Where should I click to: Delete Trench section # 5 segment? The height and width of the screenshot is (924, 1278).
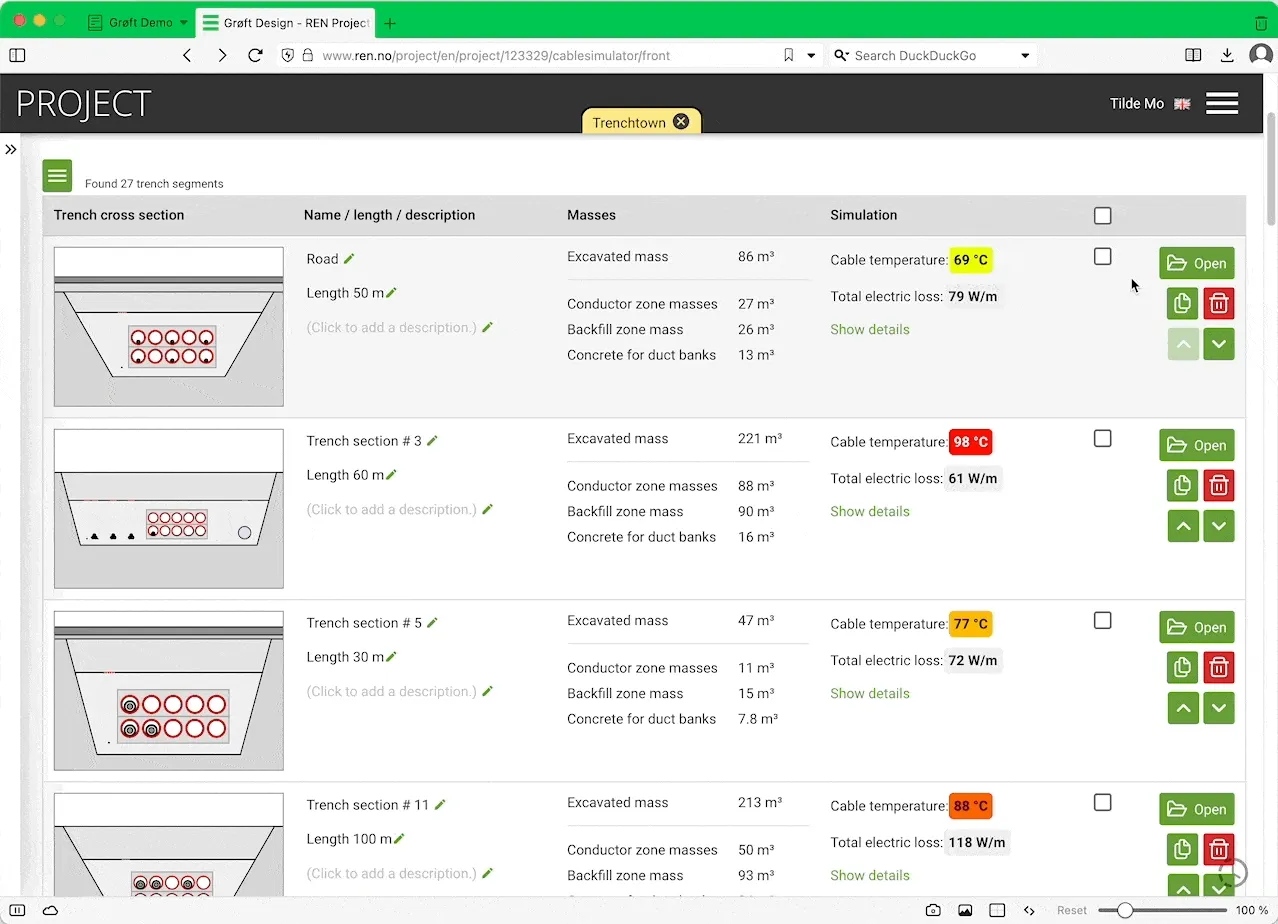click(x=1218, y=667)
